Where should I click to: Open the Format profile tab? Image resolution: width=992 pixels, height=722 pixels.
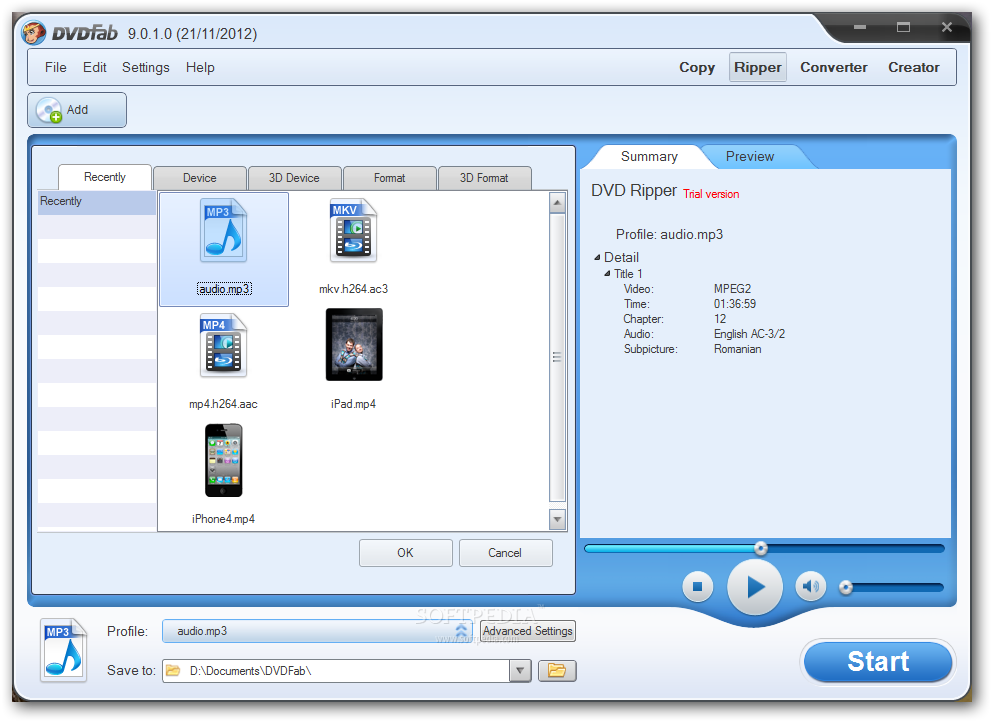coord(389,178)
